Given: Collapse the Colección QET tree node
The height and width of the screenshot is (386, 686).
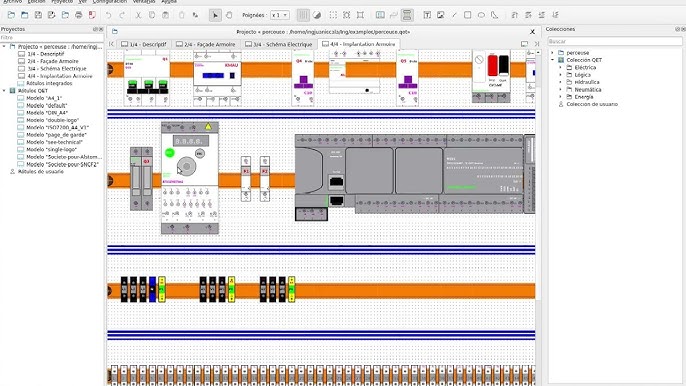Looking at the screenshot, I should [553, 60].
